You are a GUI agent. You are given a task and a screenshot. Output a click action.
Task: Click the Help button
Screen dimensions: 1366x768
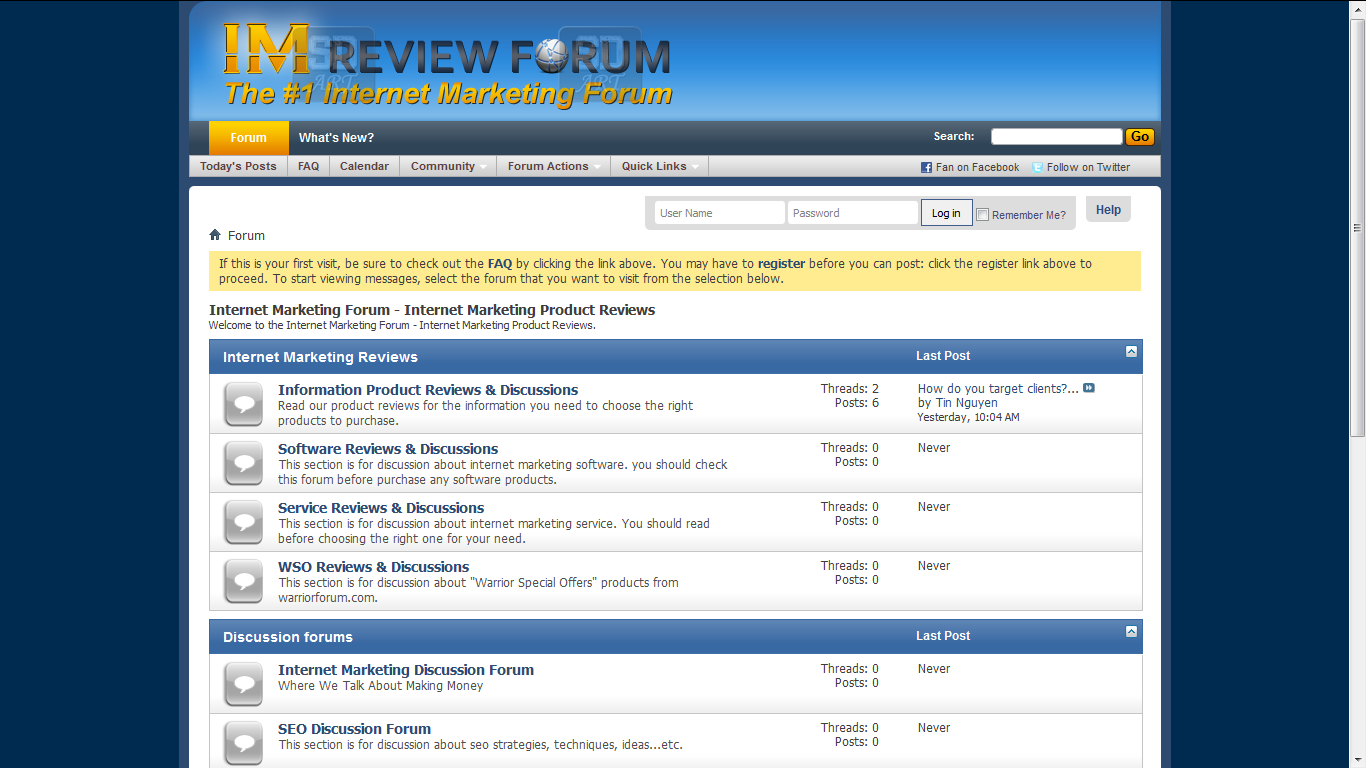1108,210
